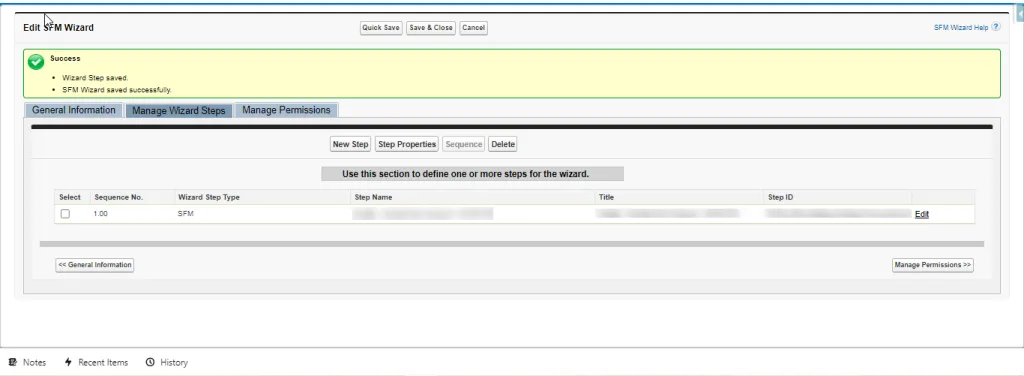Click the Title column header
1024x376 pixels.
pos(606,197)
